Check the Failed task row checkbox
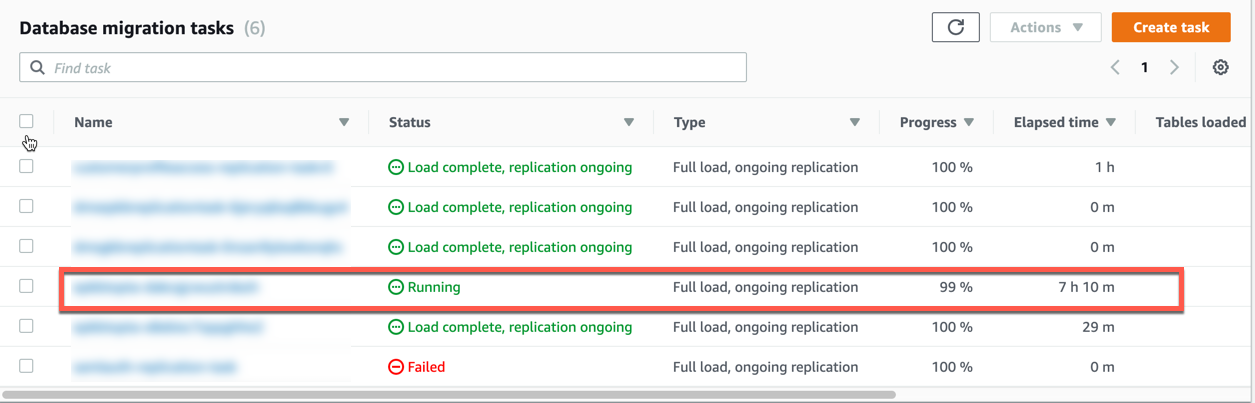 click(27, 366)
